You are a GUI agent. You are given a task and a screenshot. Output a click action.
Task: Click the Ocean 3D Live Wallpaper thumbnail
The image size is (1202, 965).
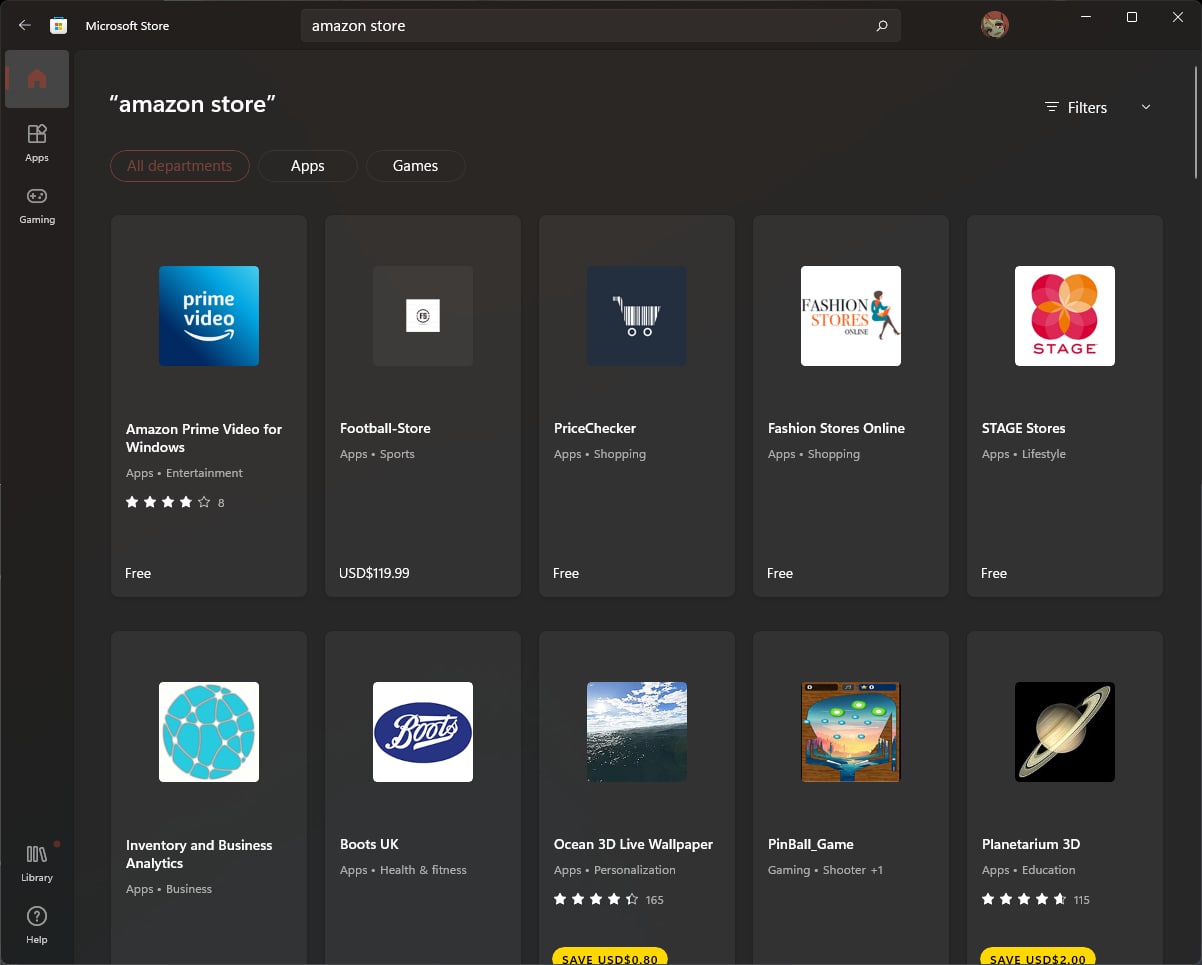tap(637, 732)
